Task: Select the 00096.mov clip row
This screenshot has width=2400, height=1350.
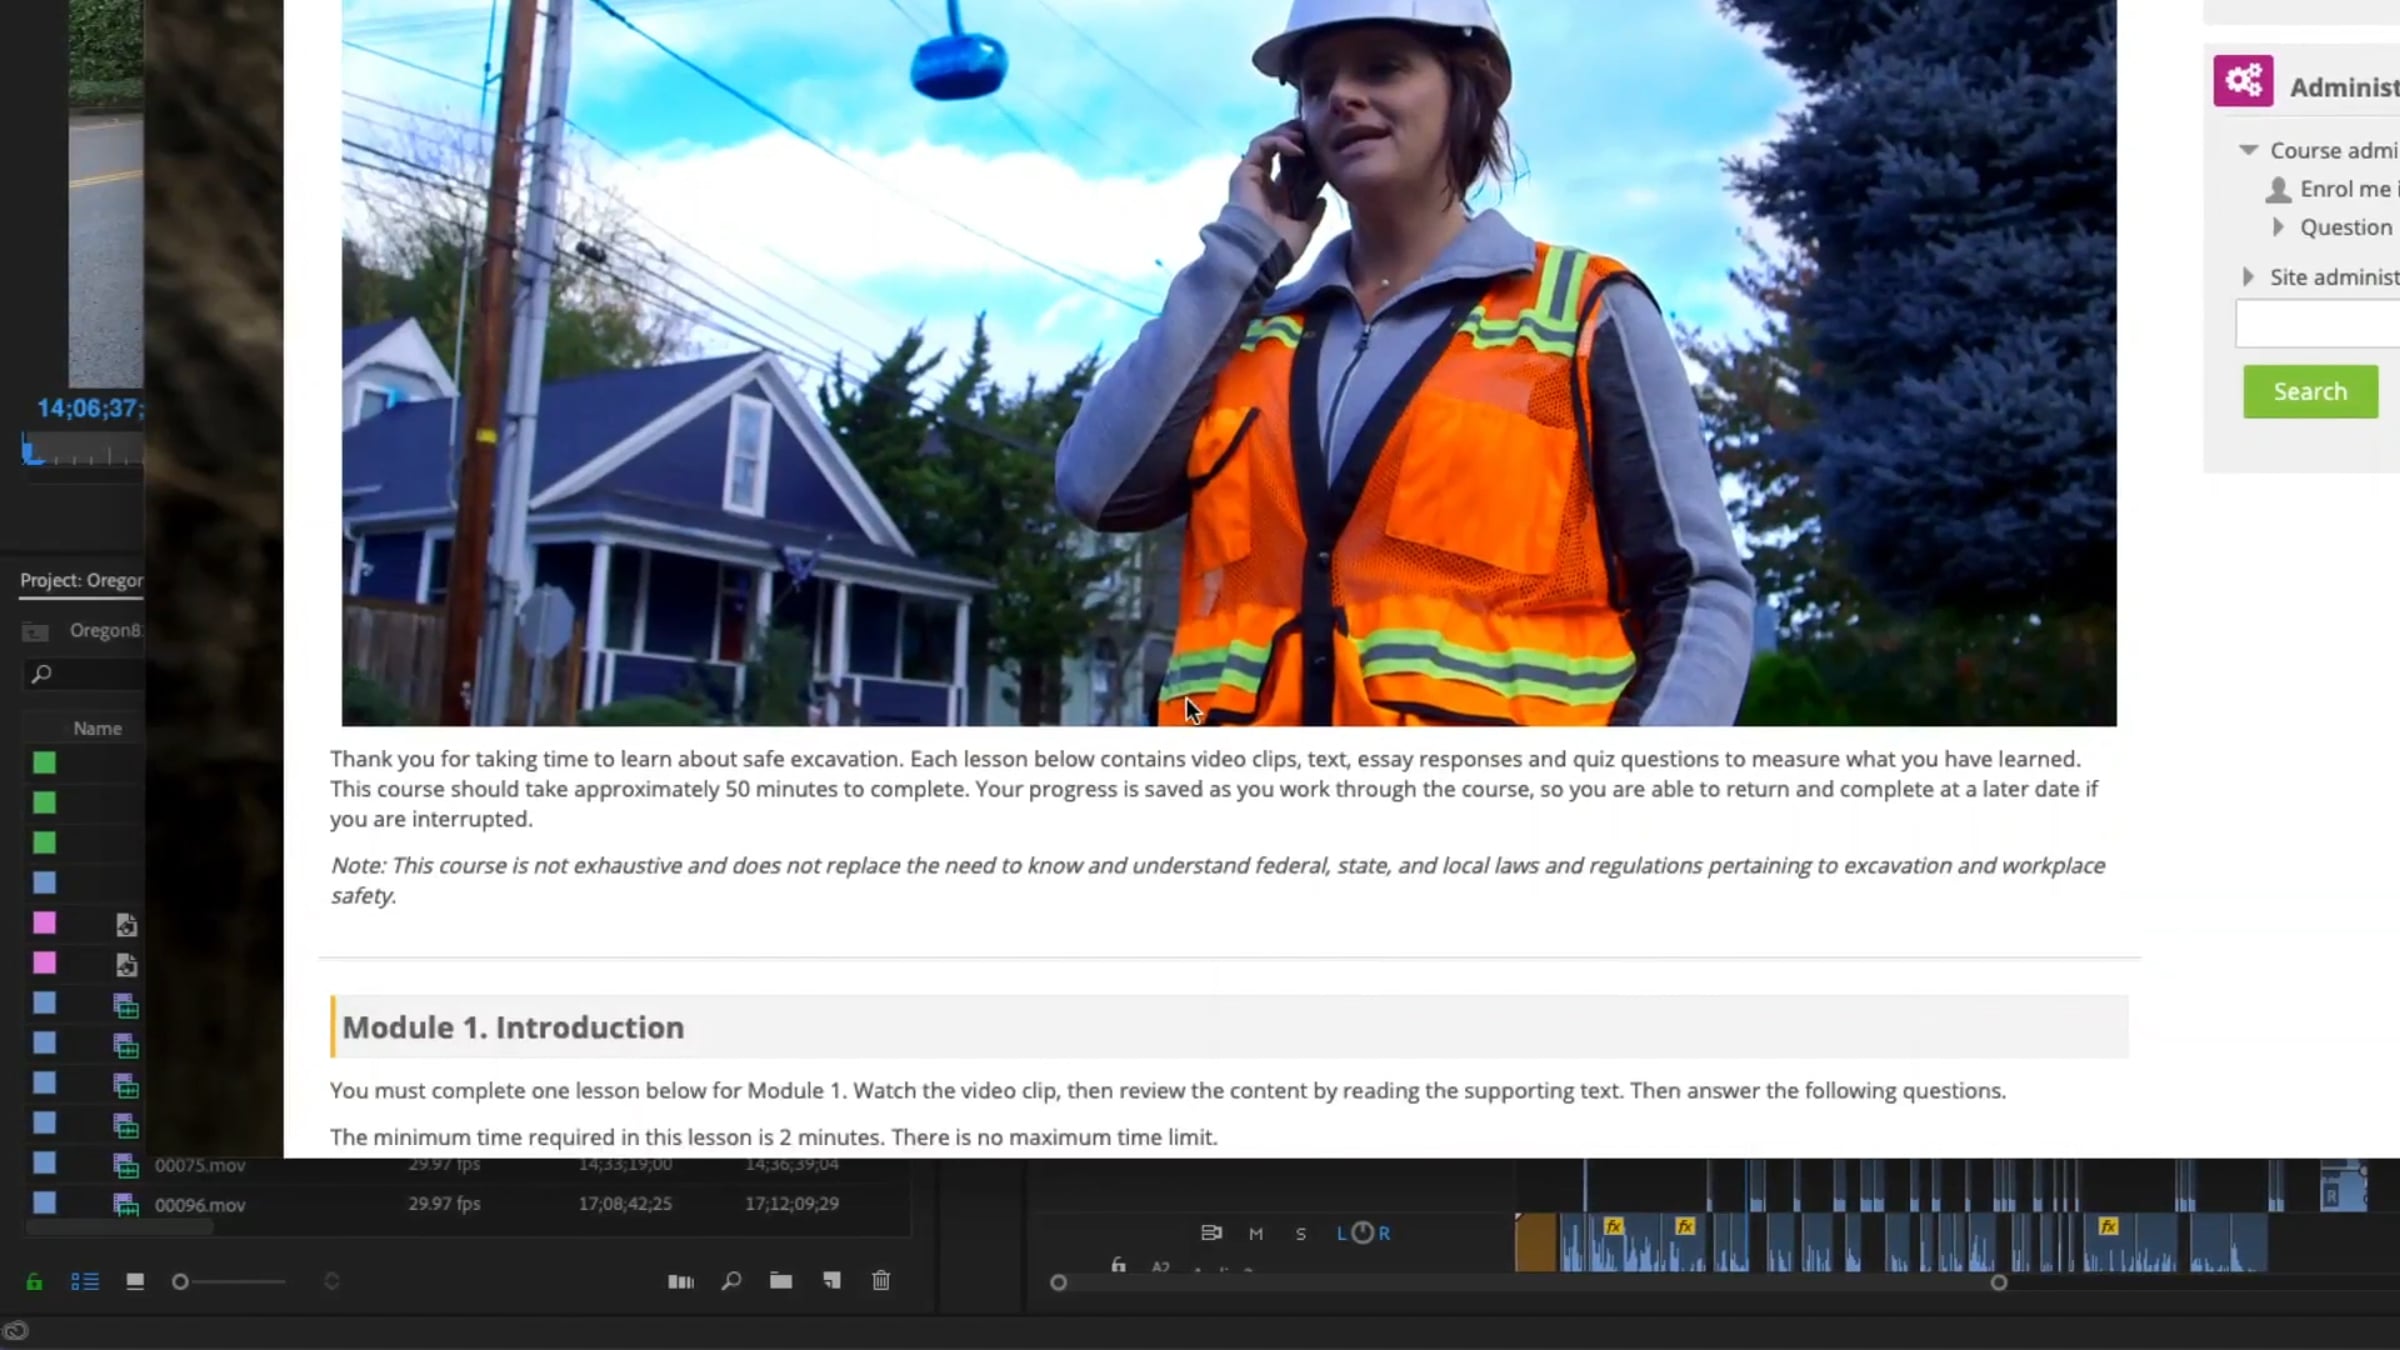Action: (x=200, y=1205)
